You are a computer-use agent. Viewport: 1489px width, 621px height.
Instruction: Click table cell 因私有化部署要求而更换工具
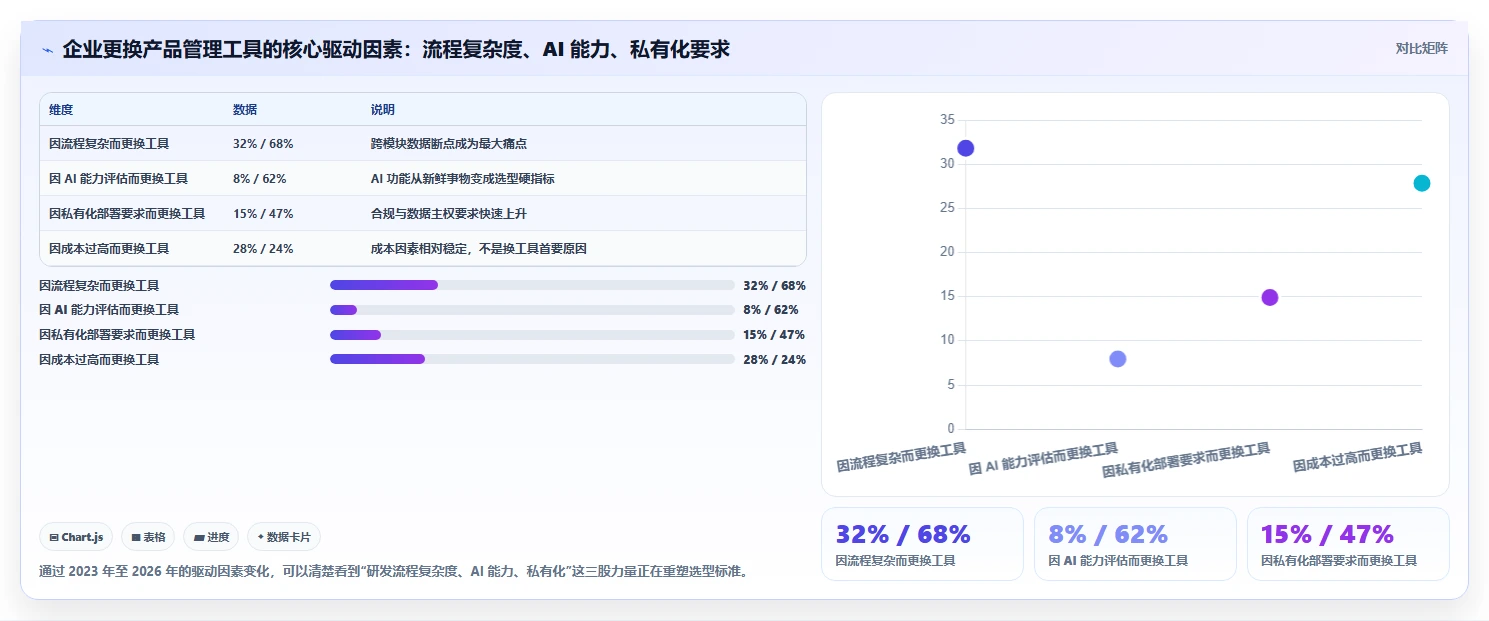tap(127, 214)
